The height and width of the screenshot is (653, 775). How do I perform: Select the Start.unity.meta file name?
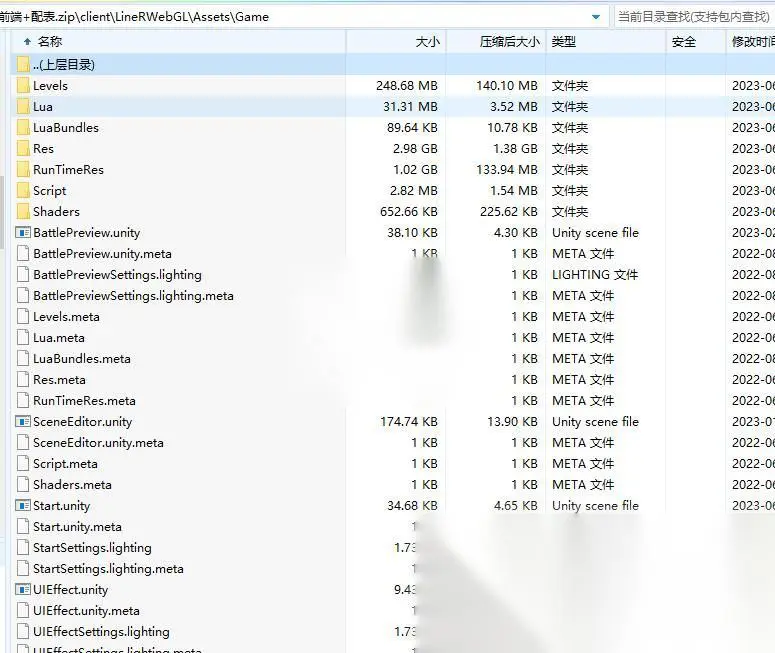pos(77,527)
